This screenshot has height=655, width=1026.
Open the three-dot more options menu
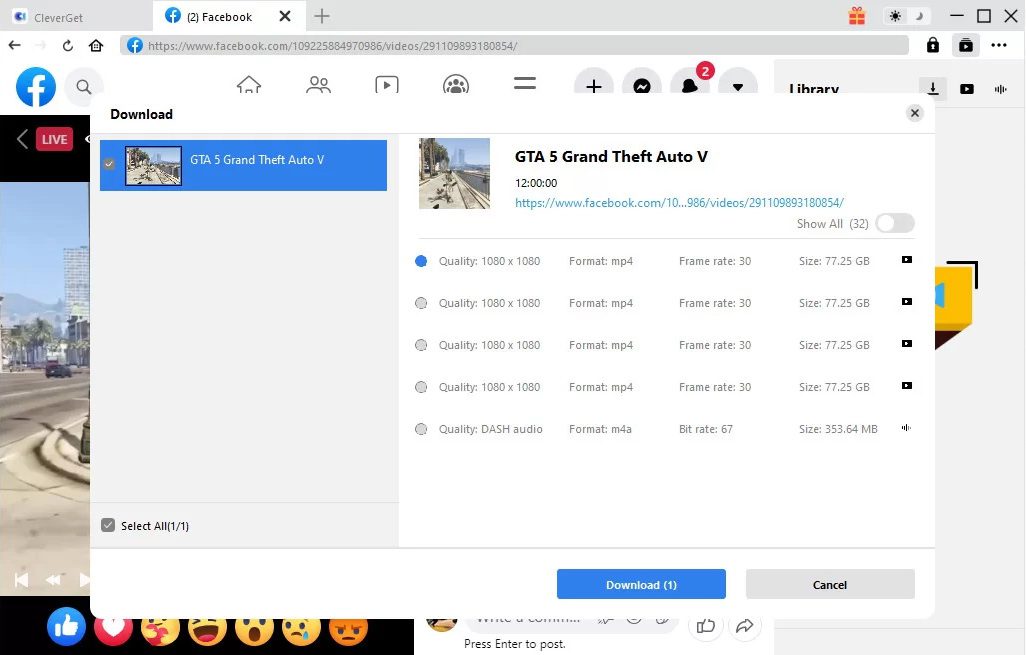pyautogui.click(x=999, y=45)
